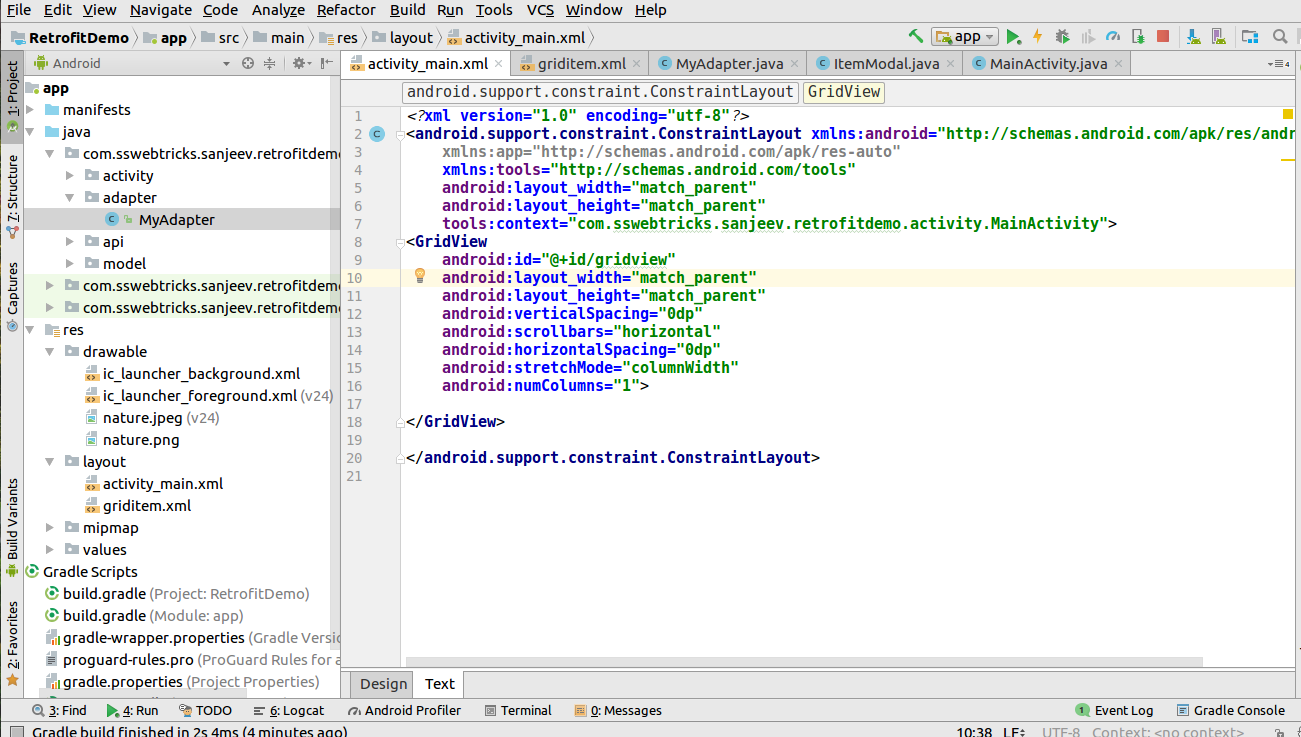Click gutter class icon on line 2
1301x737 pixels.
[376, 133]
